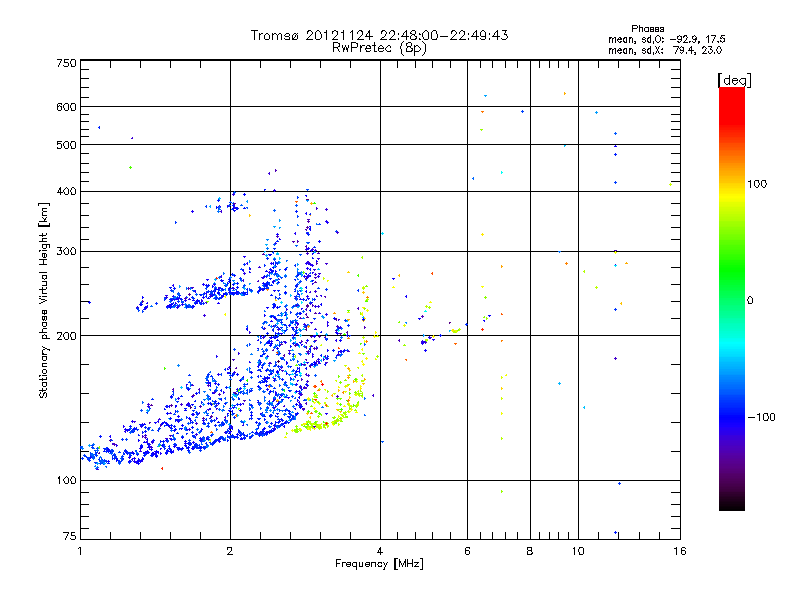Click the "[deg]" label above the colorbar
Viewport: 800px width, 600px height.
[734, 80]
